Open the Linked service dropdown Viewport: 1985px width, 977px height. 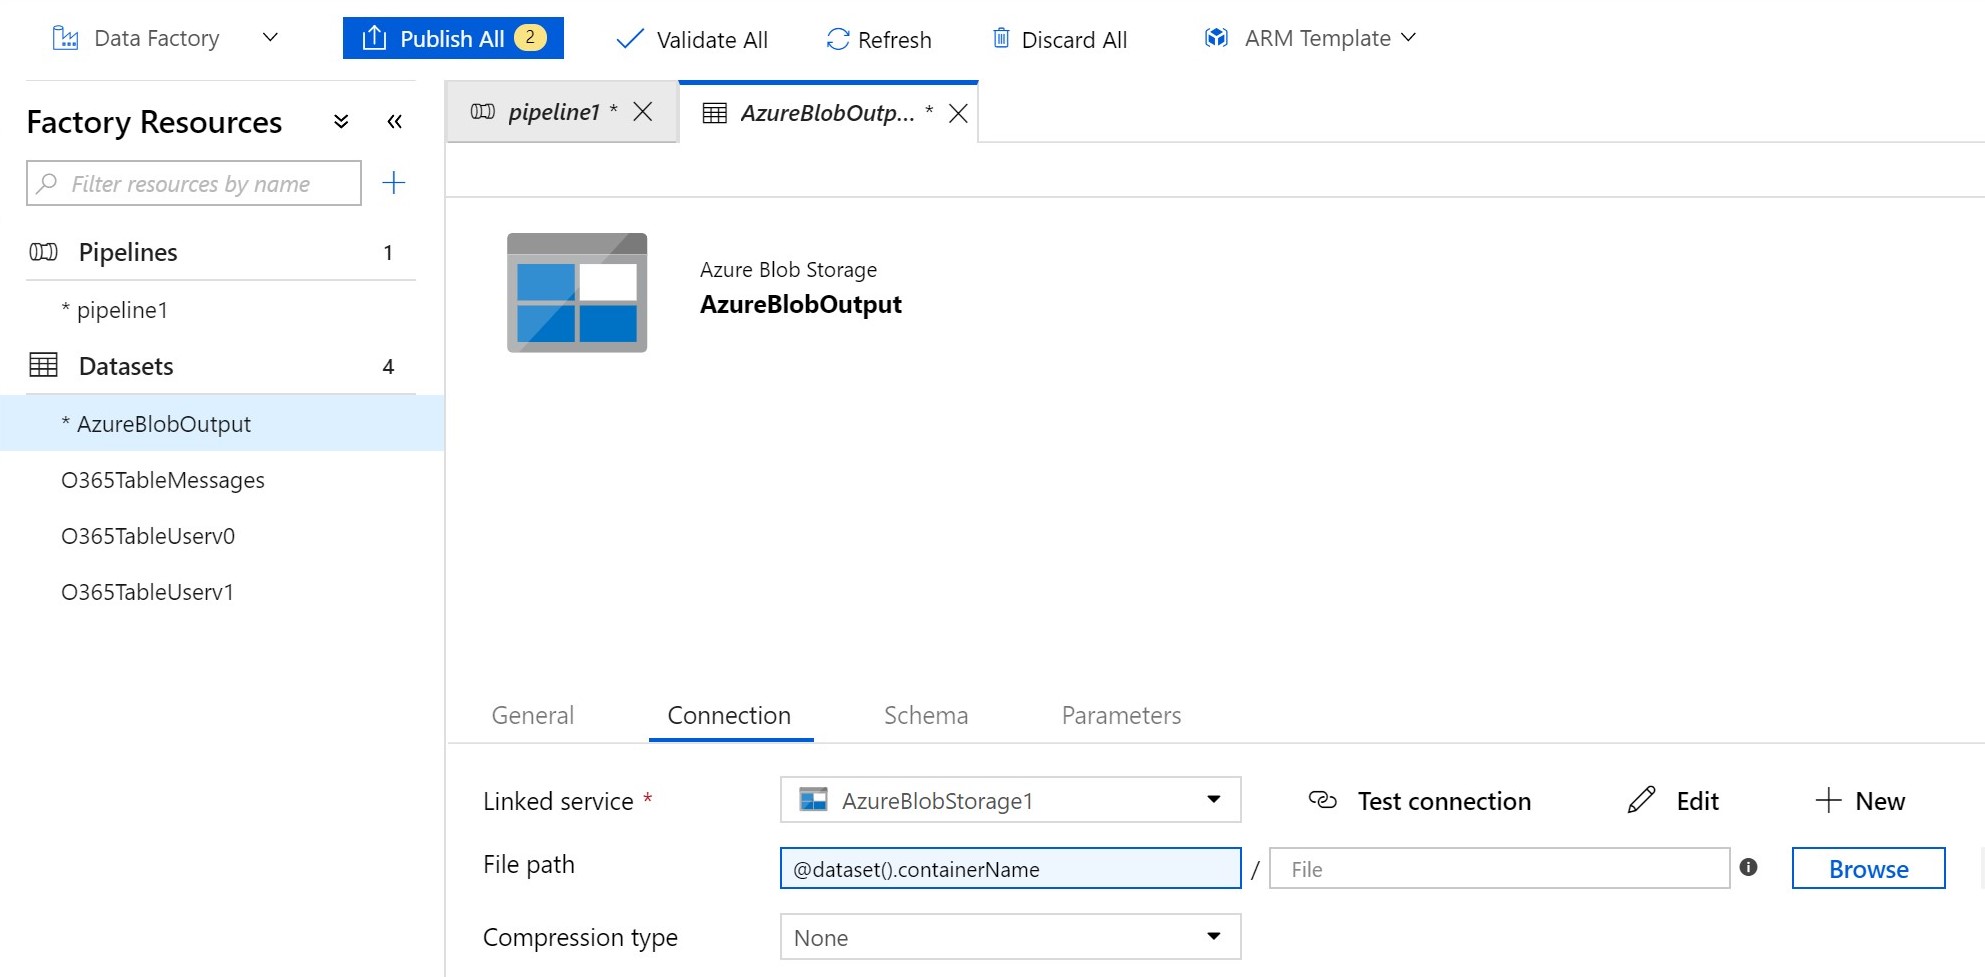[x=1010, y=800]
